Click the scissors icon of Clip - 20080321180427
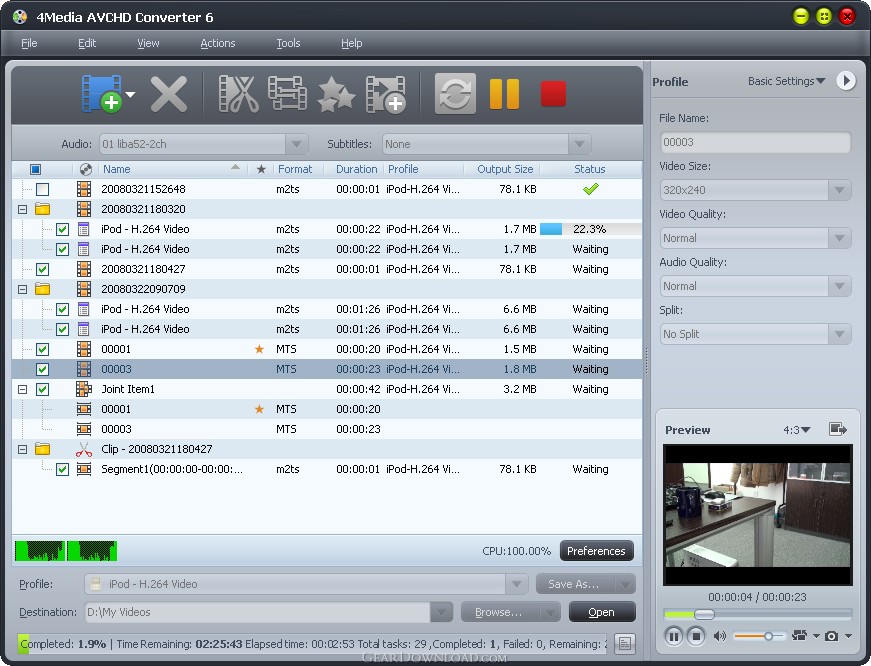The image size is (871, 666). click(84, 449)
